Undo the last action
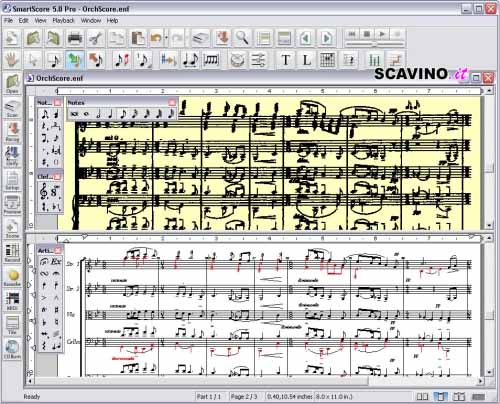The height and width of the screenshot is (404, 500). (x=155, y=38)
